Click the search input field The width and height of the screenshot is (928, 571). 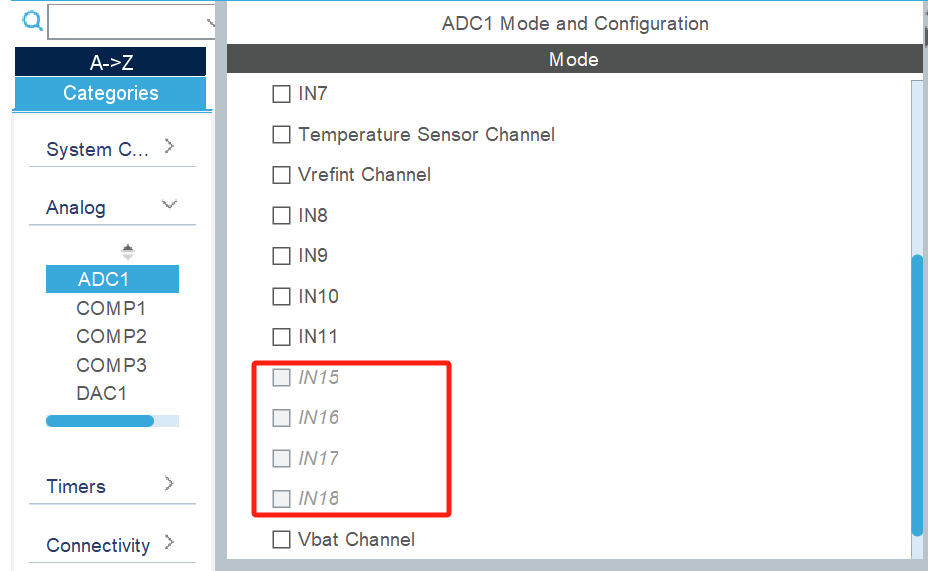(130, 21)
